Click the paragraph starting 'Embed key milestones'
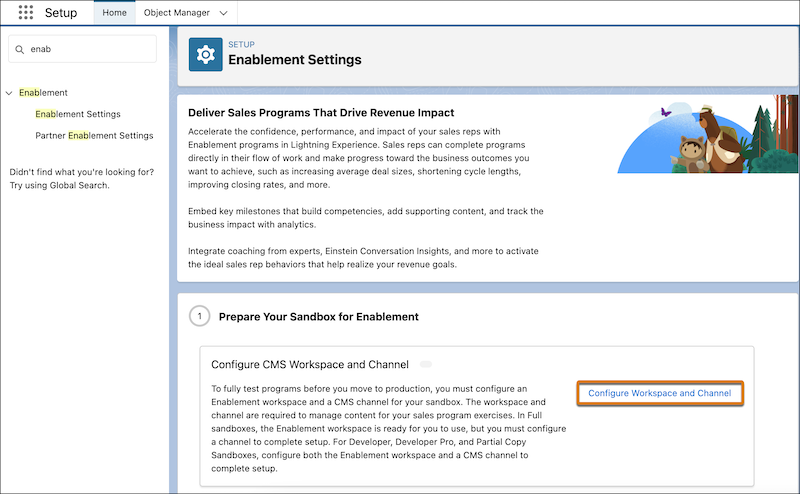800x494 pixels. 366,218
